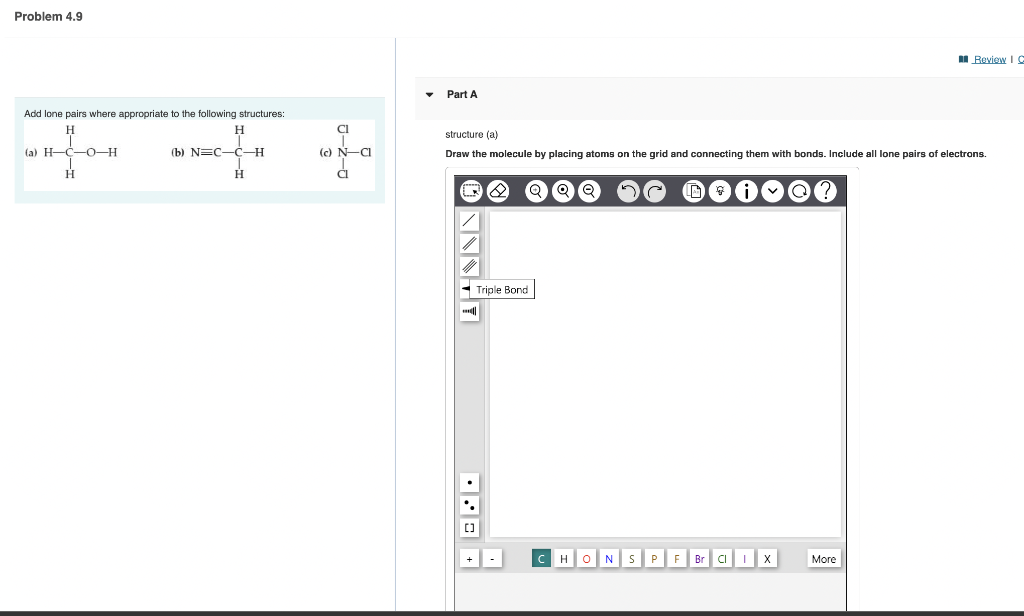Select the Triple Bond tool
Viewport: 1024px width, 616px height.
coord(469,265)
